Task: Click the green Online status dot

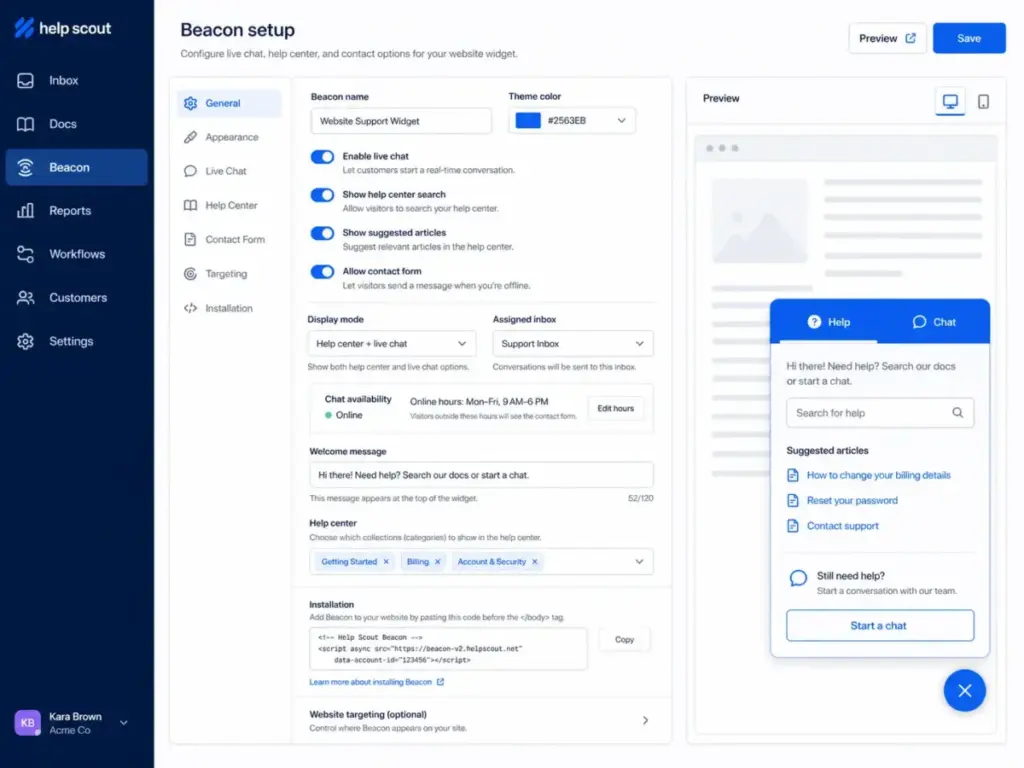Action: pos(328,415)
